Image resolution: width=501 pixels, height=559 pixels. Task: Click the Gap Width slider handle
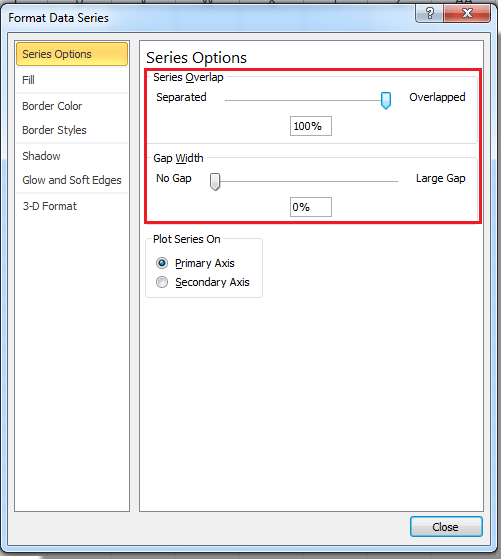point(215,182)
